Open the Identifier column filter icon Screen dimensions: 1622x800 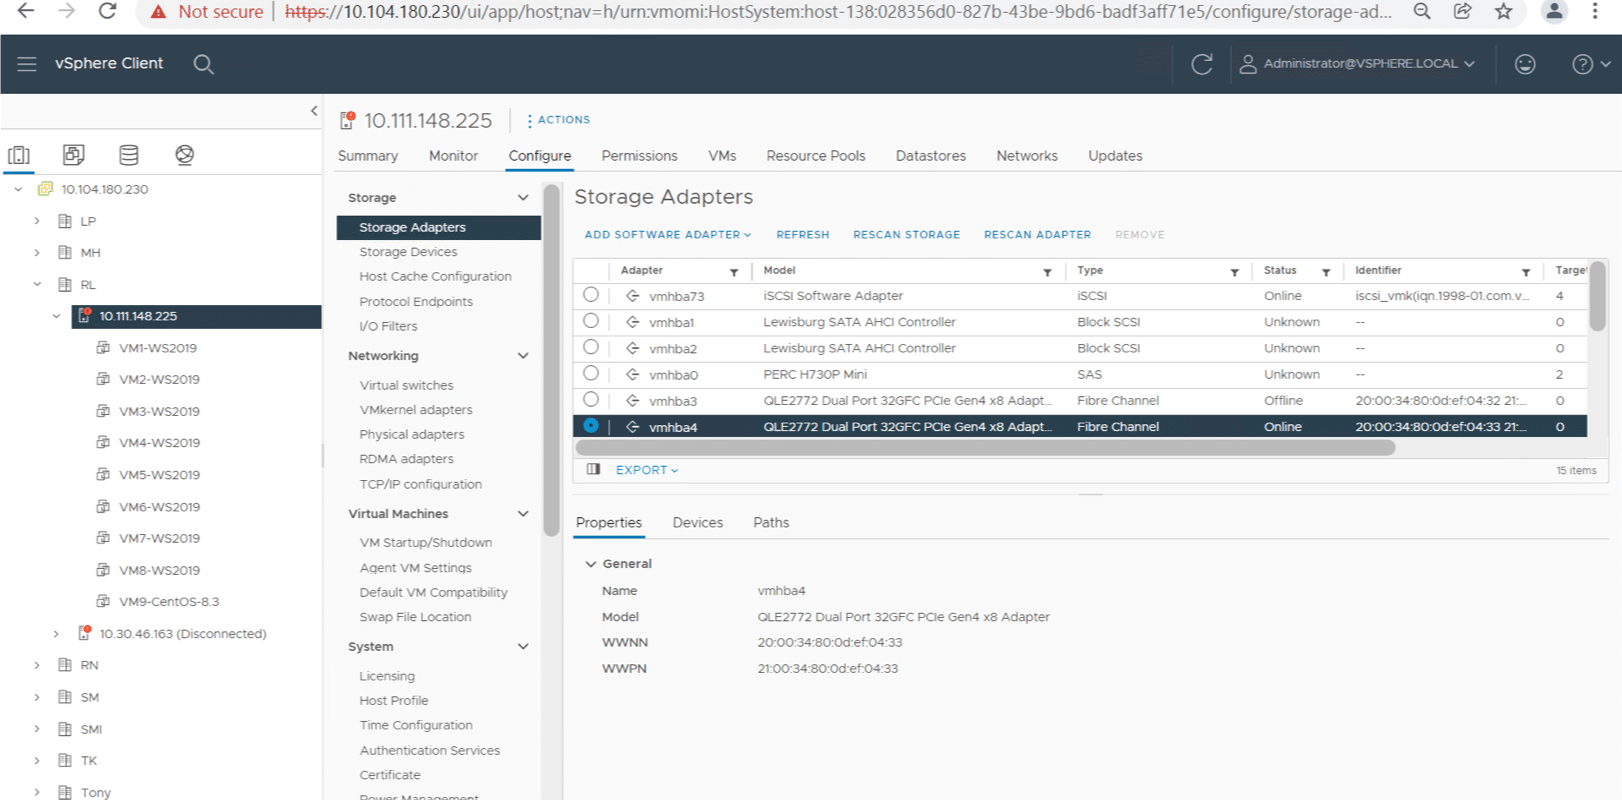1526,272
